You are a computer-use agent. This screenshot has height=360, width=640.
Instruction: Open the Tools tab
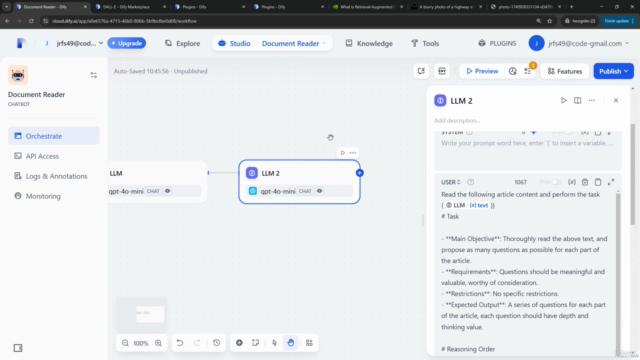click(x=425, y=43)
